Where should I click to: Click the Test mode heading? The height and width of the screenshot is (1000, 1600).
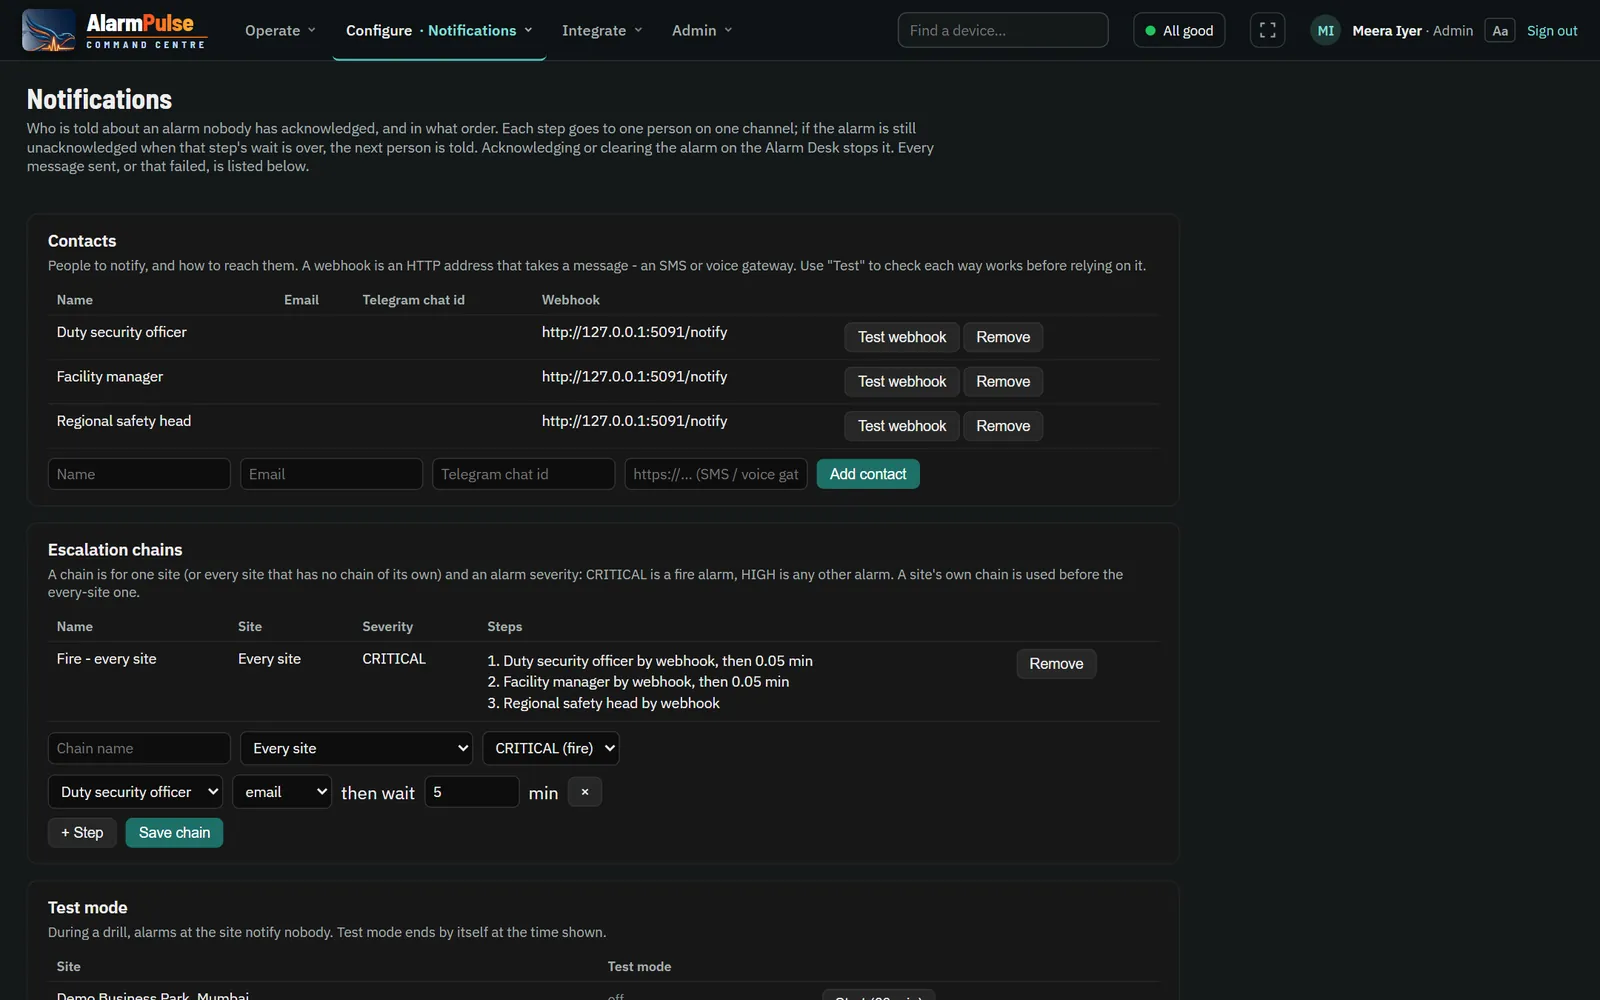pos(88,908)
